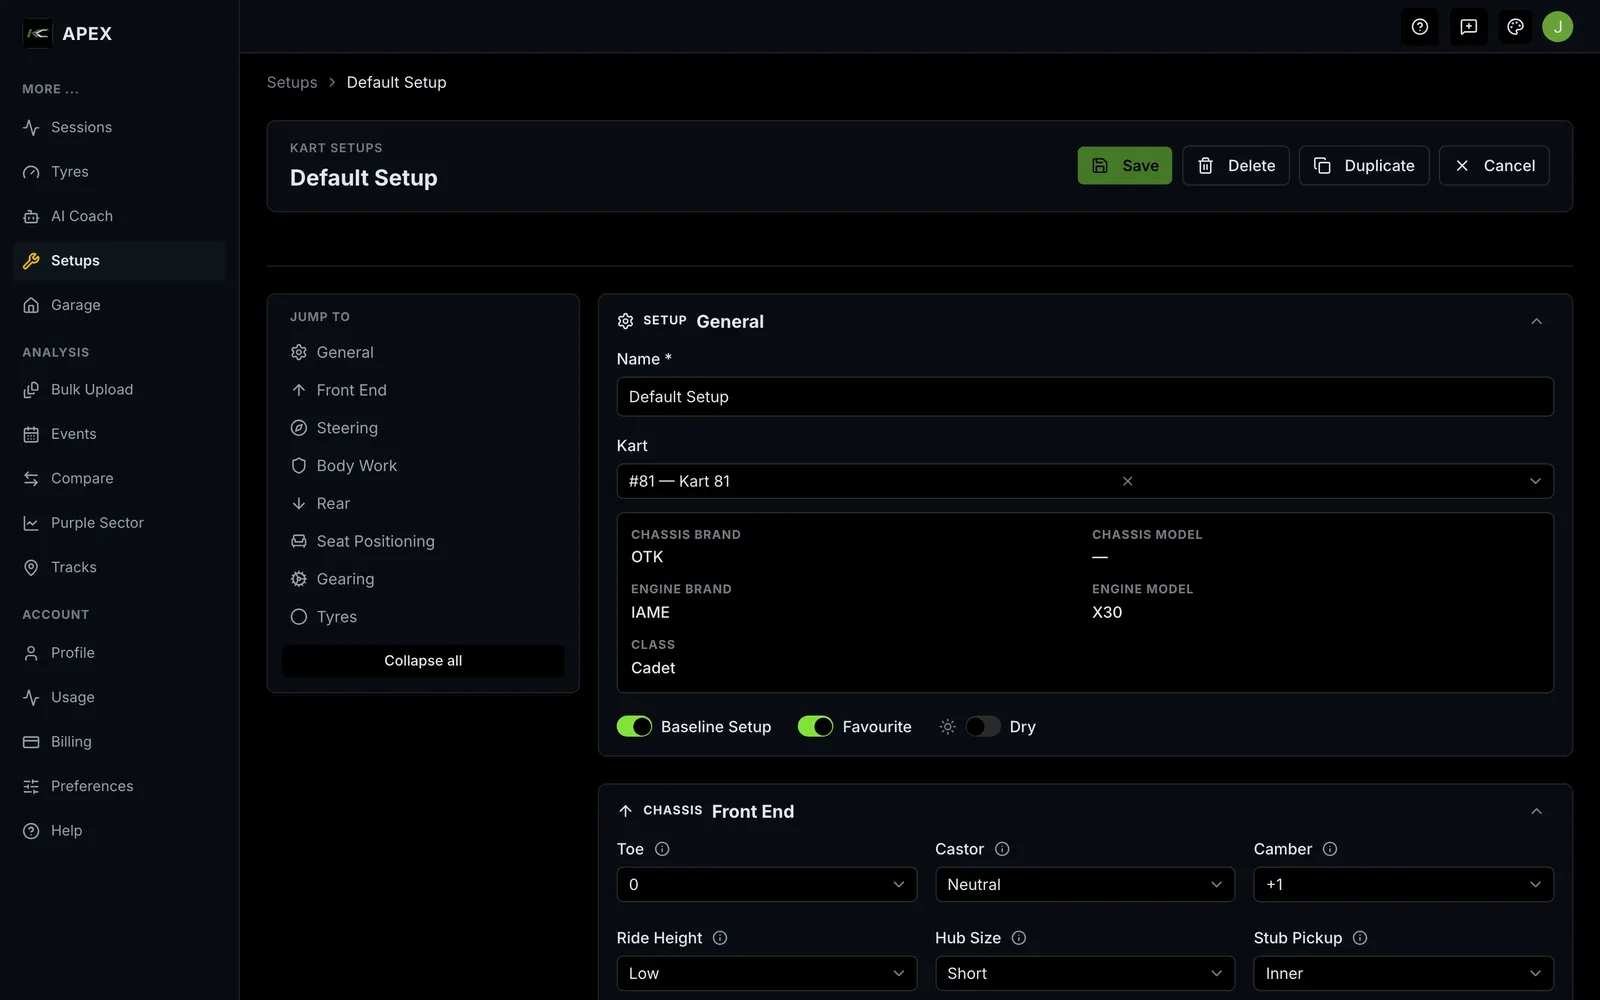
Task: Click Collapse all button
Action: (423, 661)
